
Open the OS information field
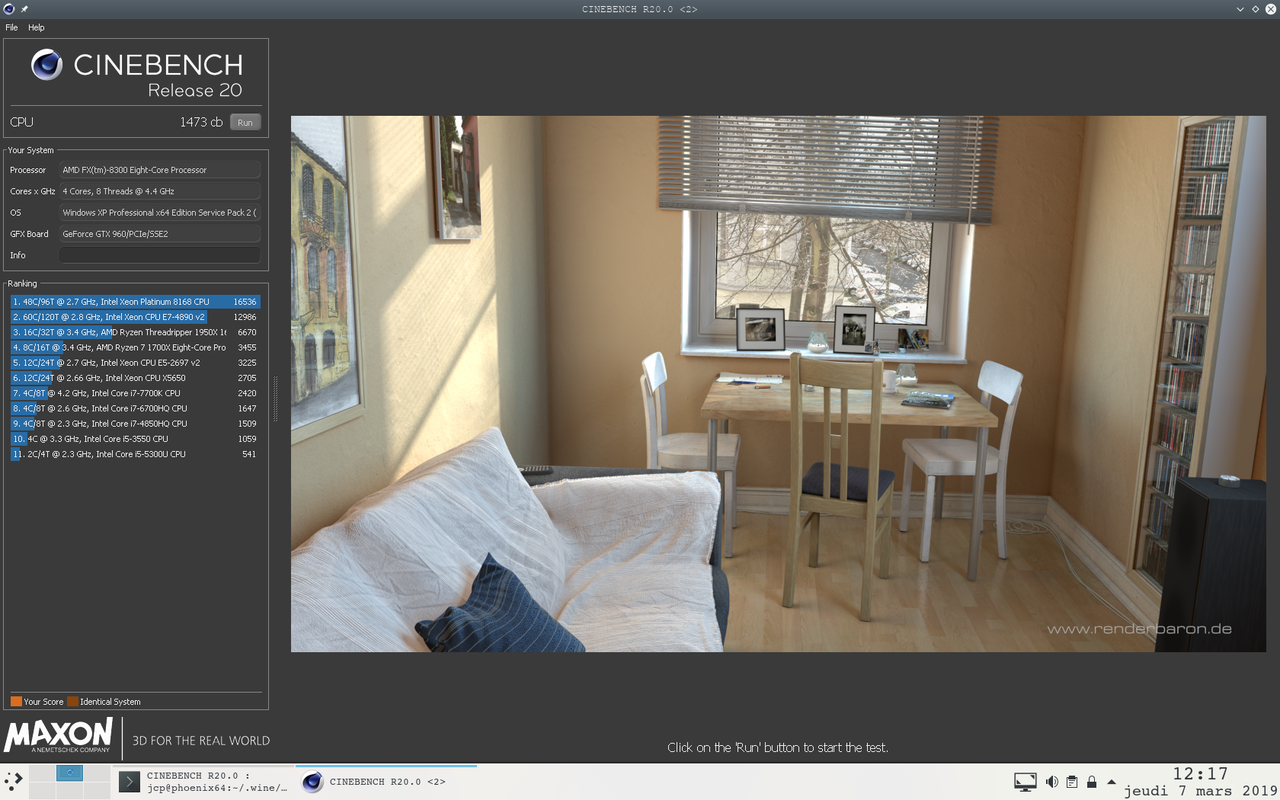(x=160, y=212)
